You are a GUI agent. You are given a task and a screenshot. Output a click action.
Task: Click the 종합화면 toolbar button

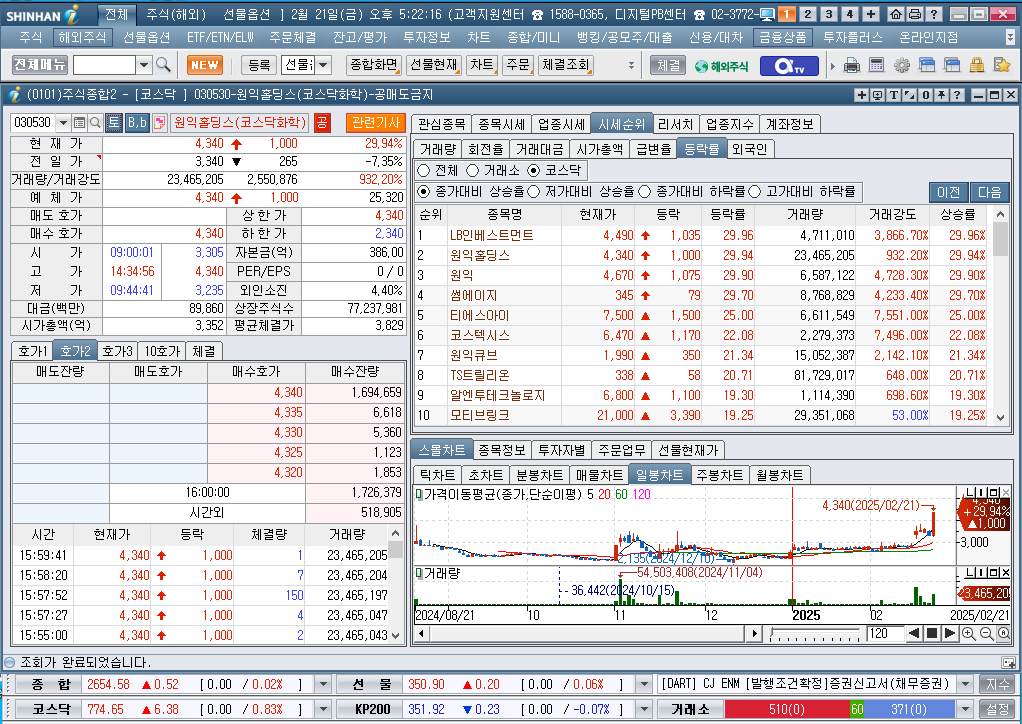pos(373,65)
